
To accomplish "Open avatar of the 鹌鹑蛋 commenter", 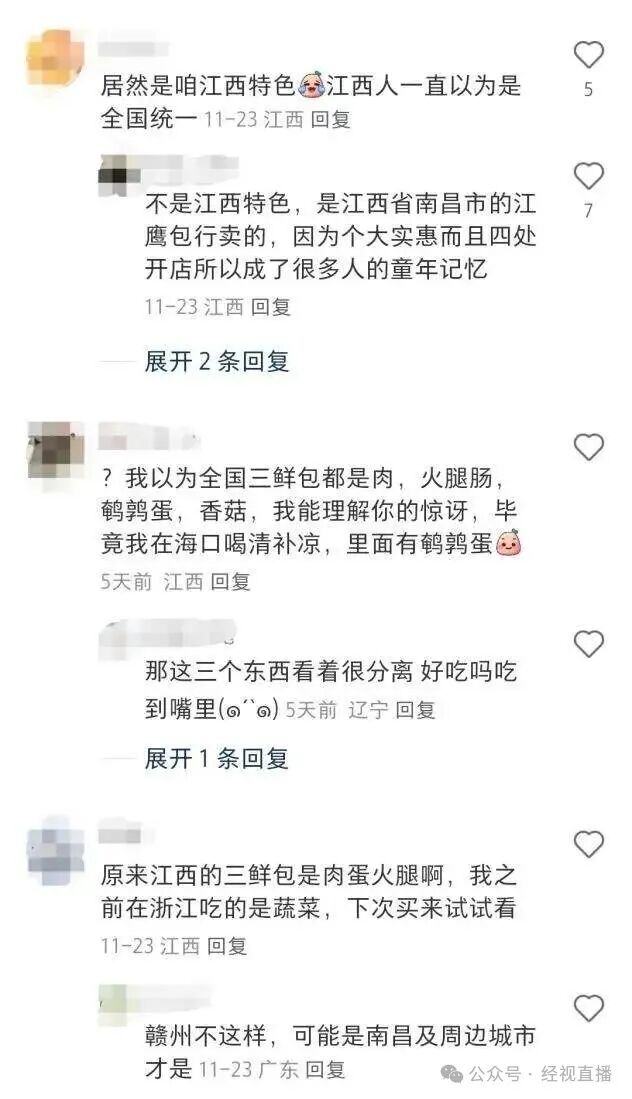I will (x=55, y=449).
